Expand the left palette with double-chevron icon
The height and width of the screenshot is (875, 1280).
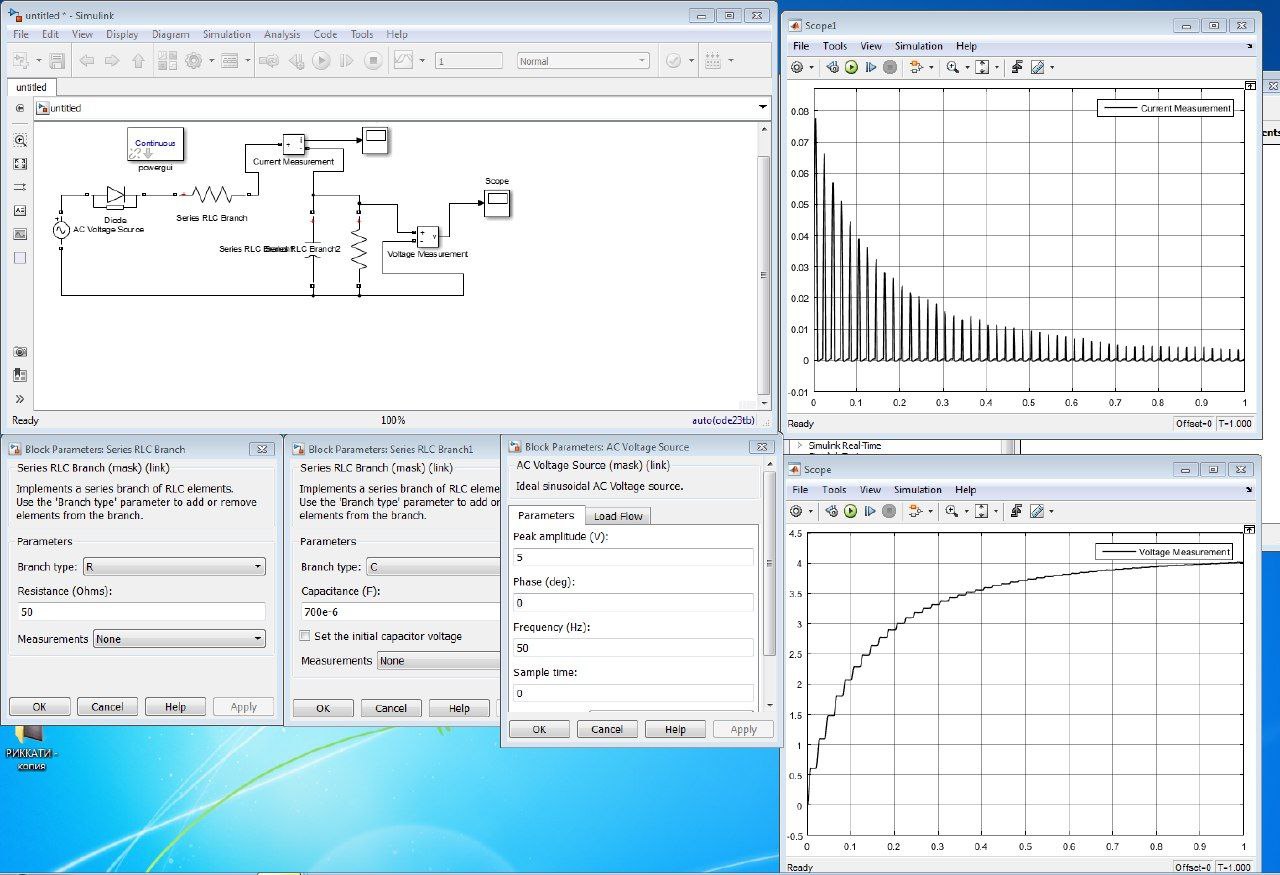pos(20,399)
